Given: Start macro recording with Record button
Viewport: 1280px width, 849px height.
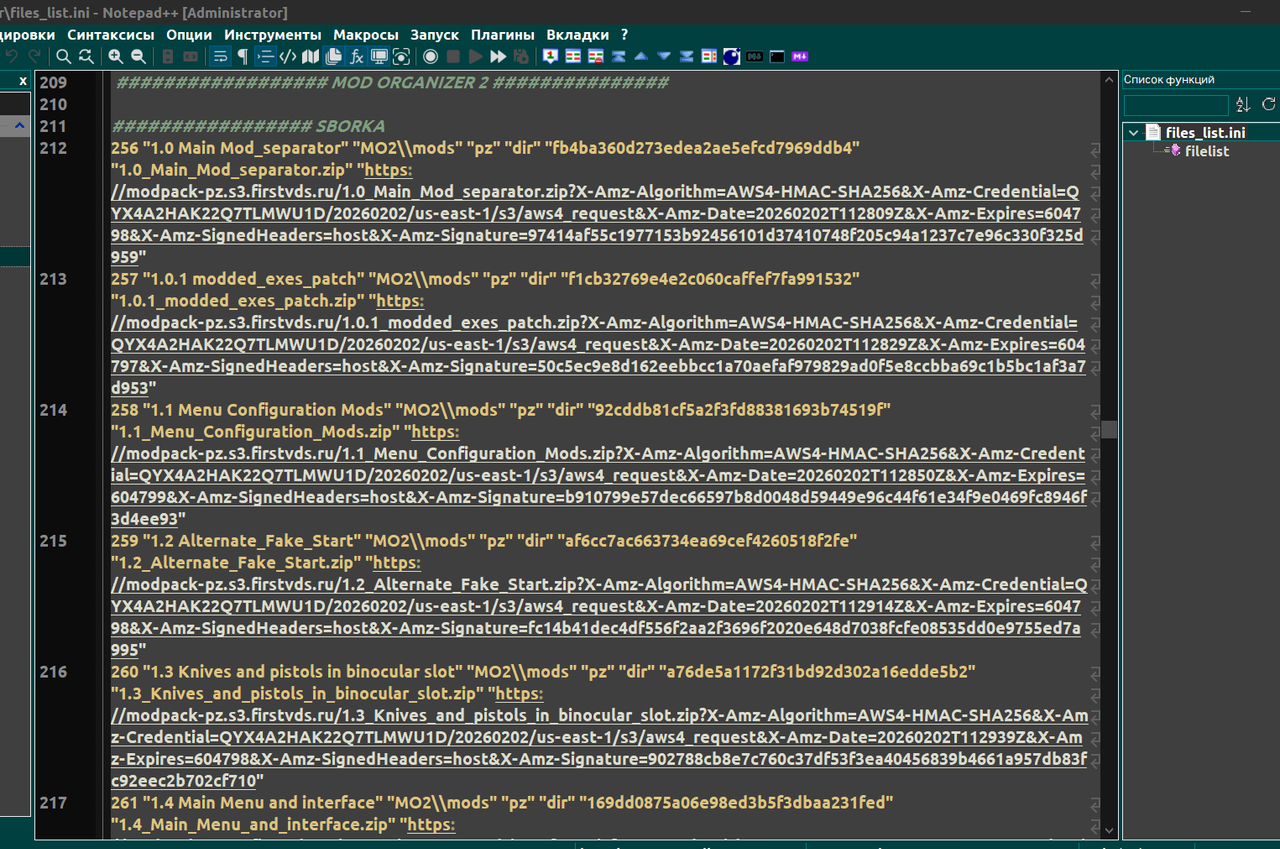Looking at the screenshot, I should point(431,57).
